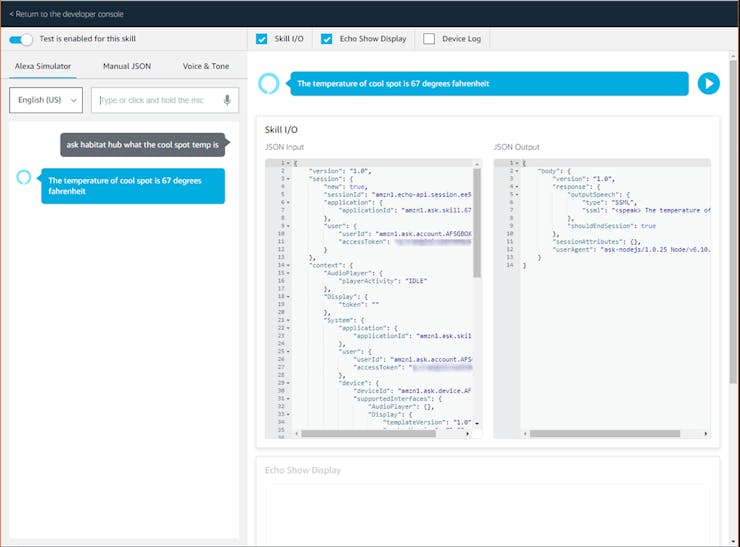Click the chat response bubble about 67 degrees
This screenshot has width=740, height=547.
tap(133, 186)
